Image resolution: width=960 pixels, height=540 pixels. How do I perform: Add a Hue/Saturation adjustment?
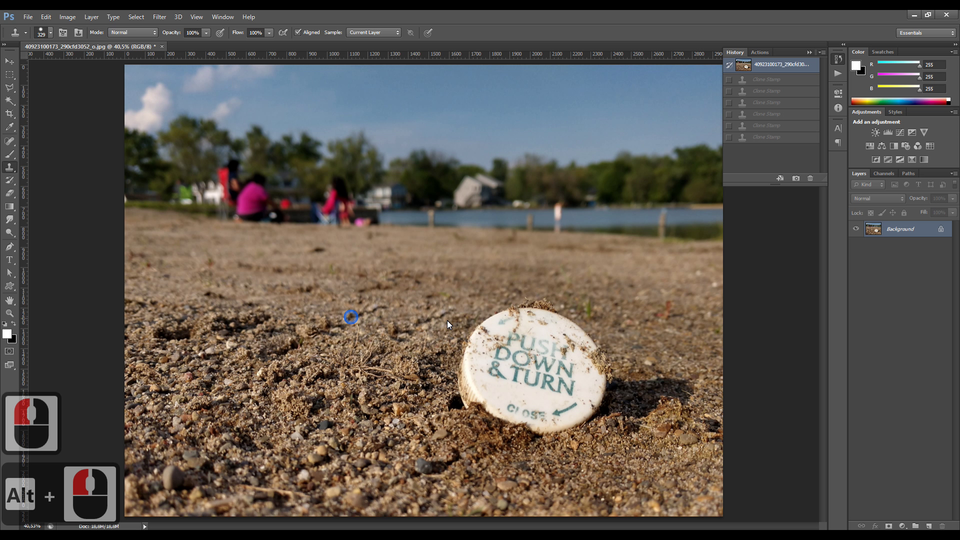[870, 146]
